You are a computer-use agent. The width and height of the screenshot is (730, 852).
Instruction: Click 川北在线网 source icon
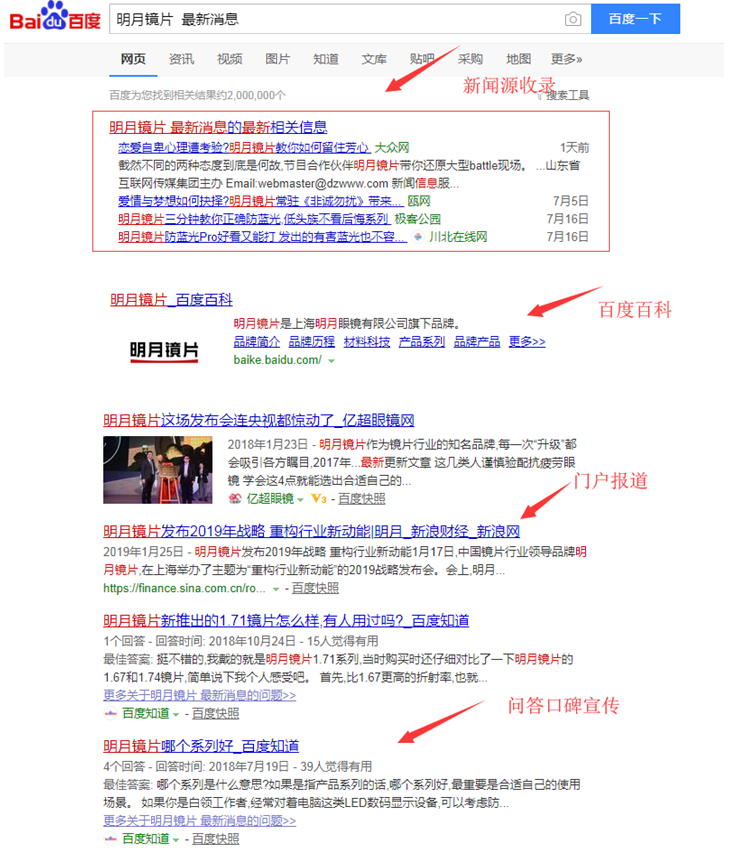click(417, 237)
